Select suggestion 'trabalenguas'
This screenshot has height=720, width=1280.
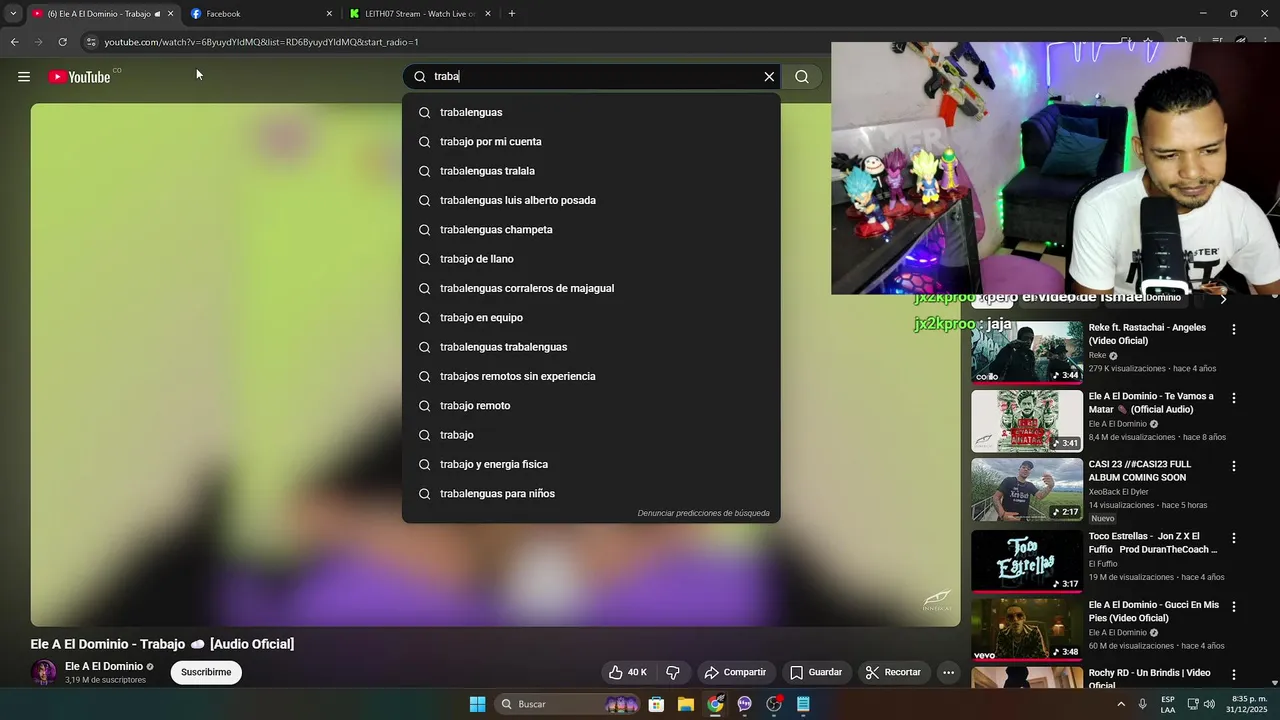click(x=591, y=112)
